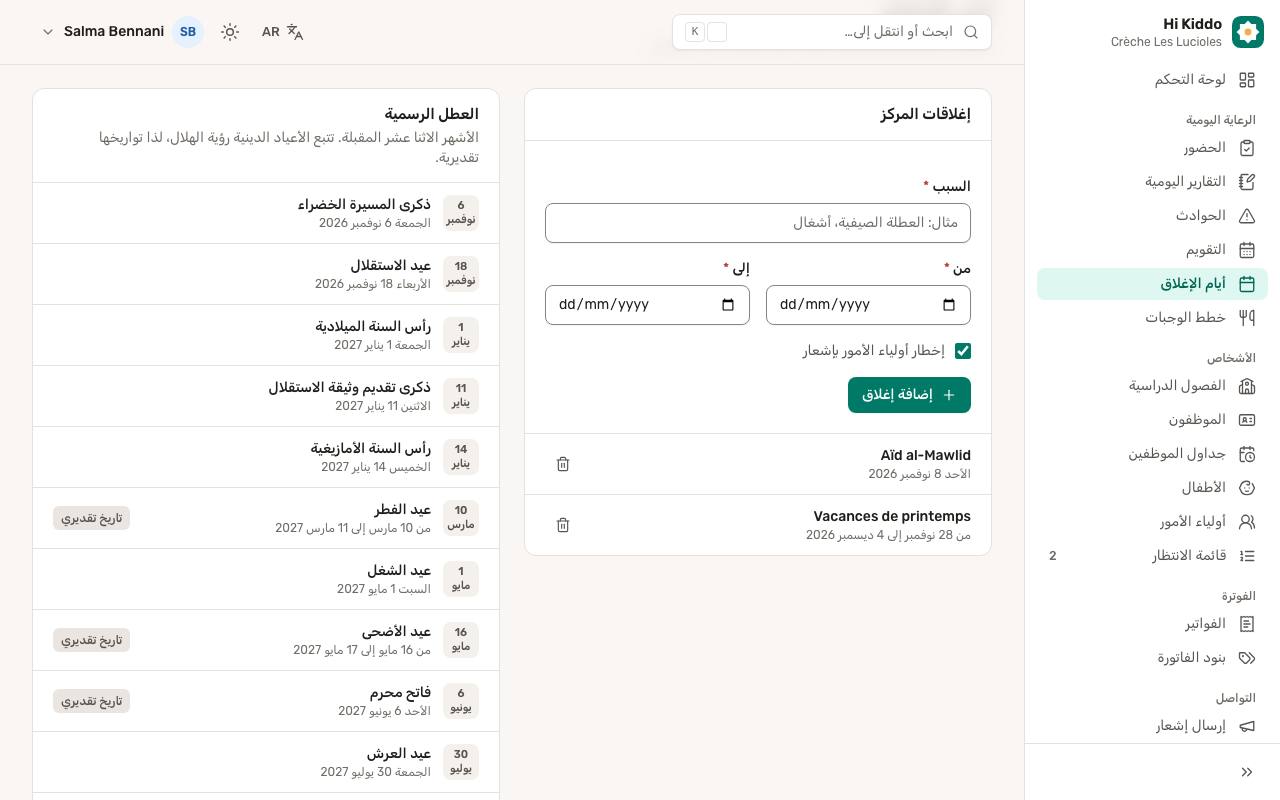This screenshot has width=1280, height=800.
Task: Select أيام الإغلاق in the sidebar
Action: point(1152,284)
